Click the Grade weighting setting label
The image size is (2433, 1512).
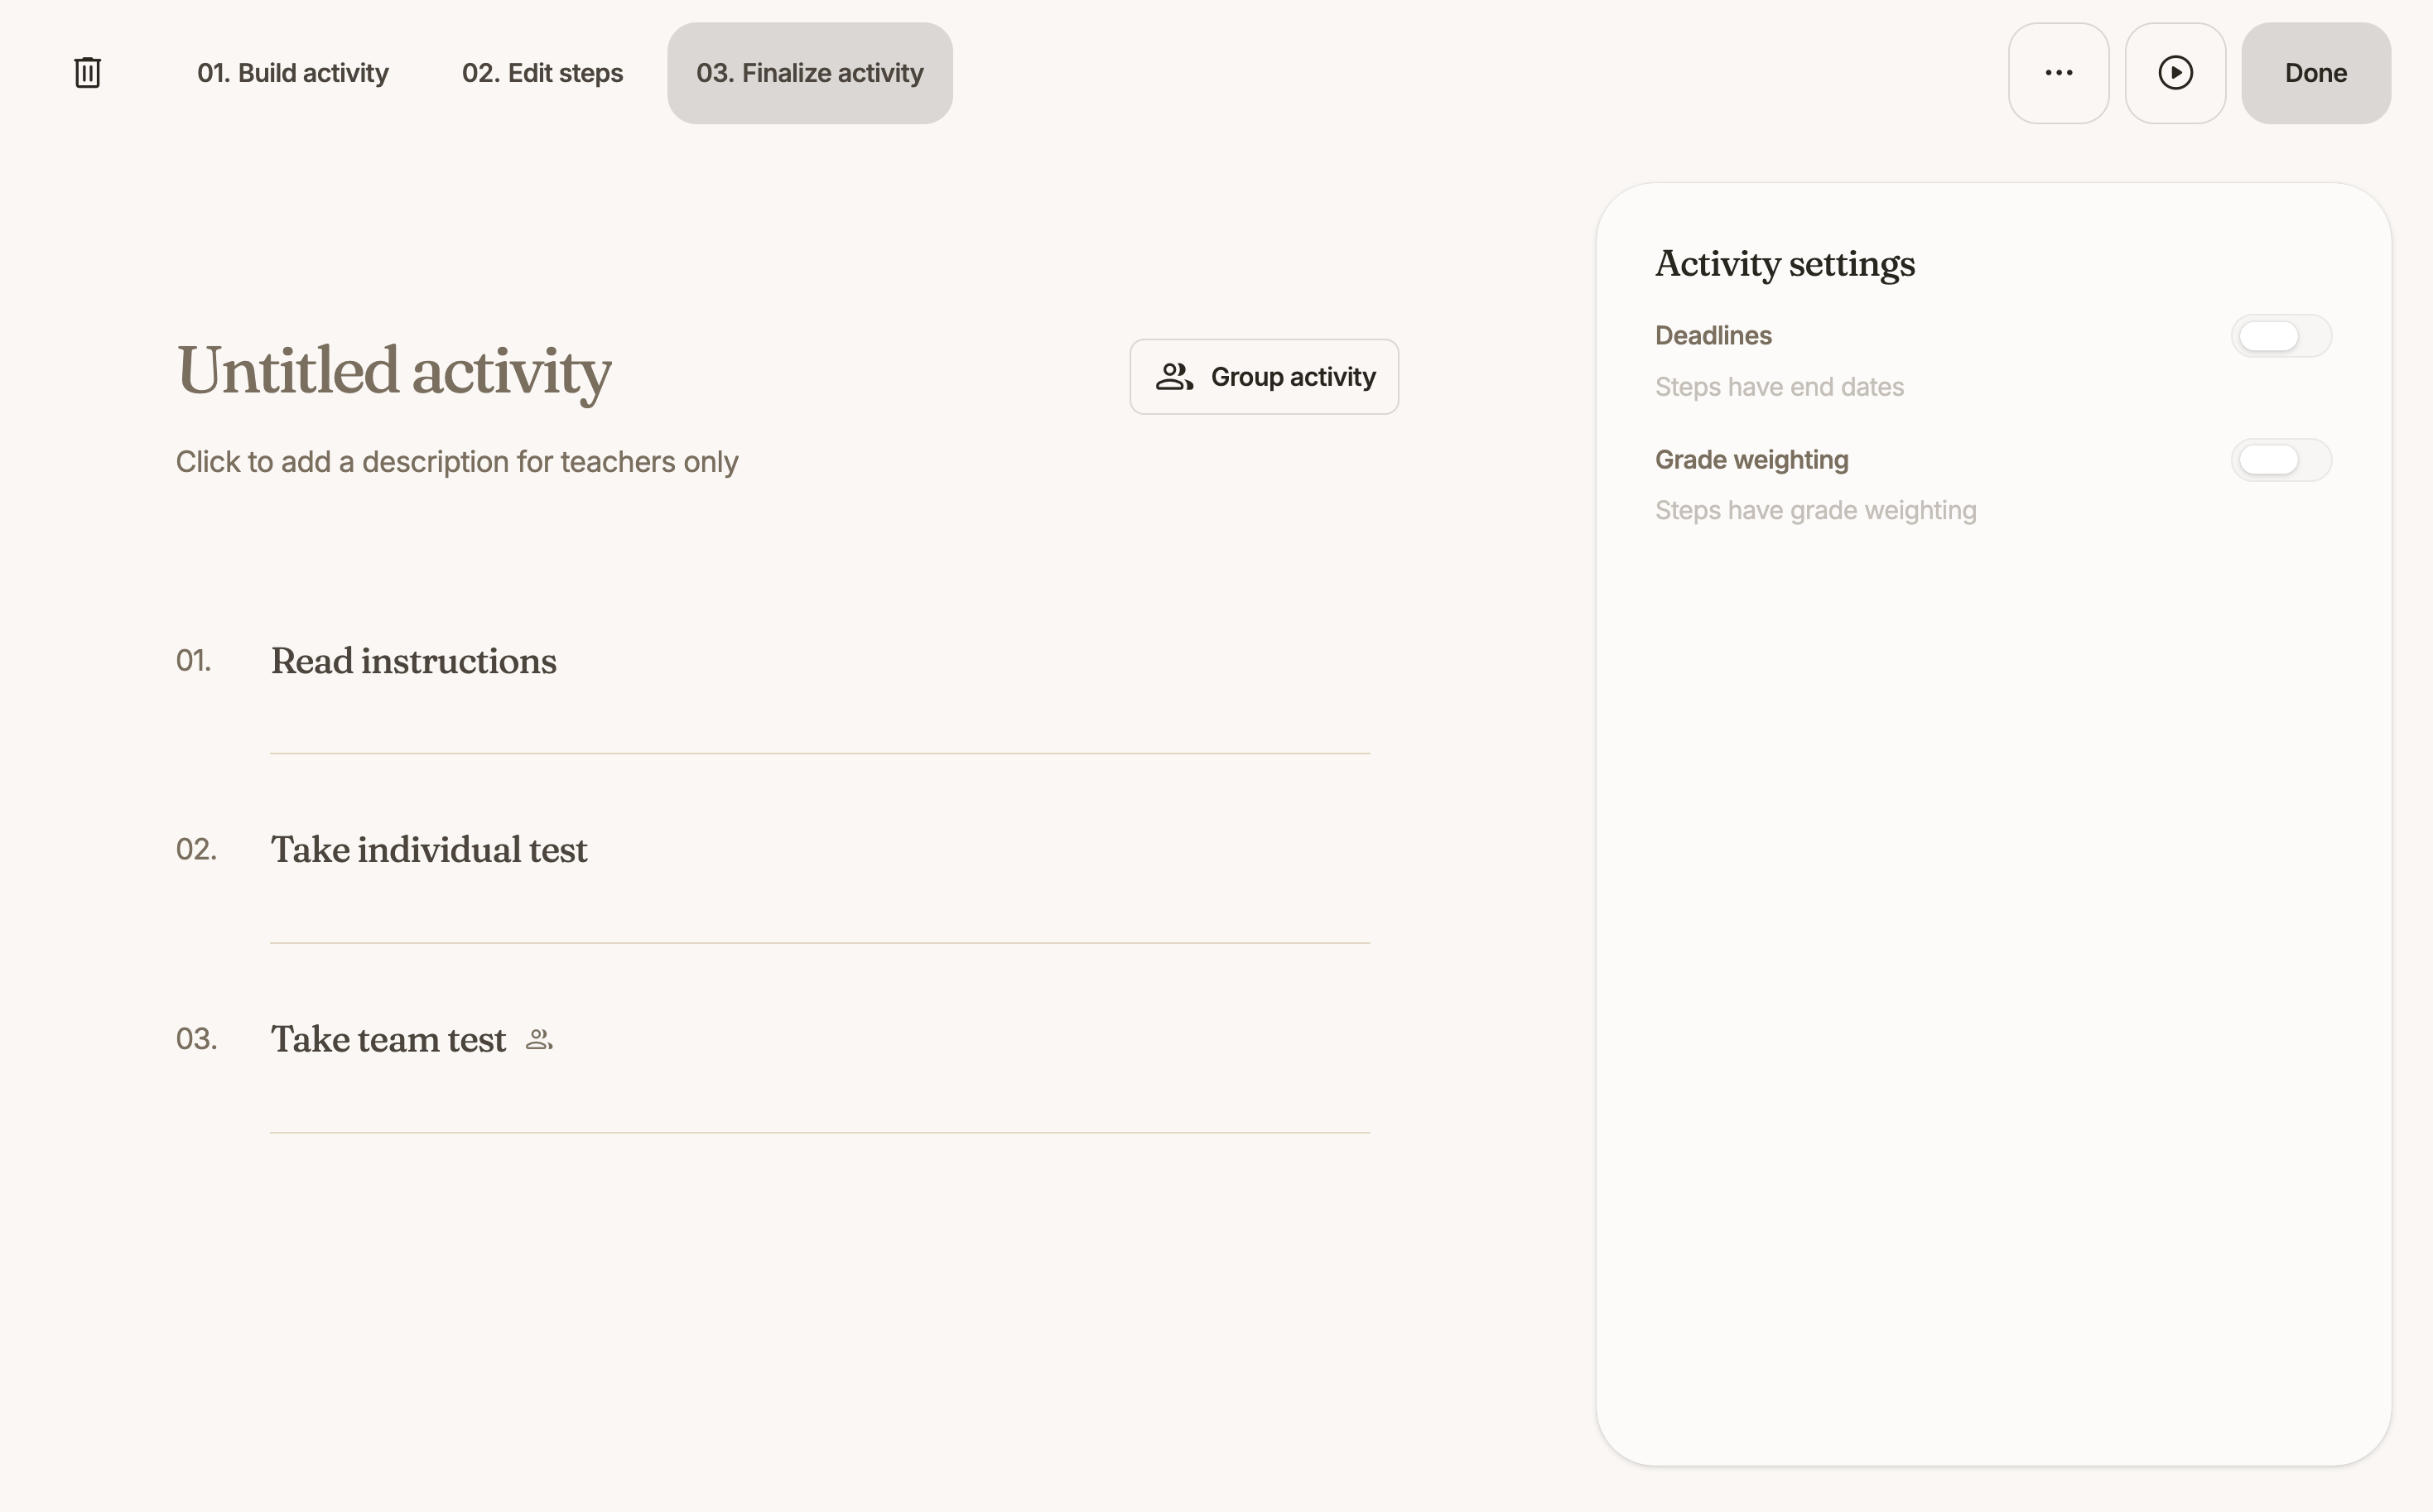click(1751, 460)
